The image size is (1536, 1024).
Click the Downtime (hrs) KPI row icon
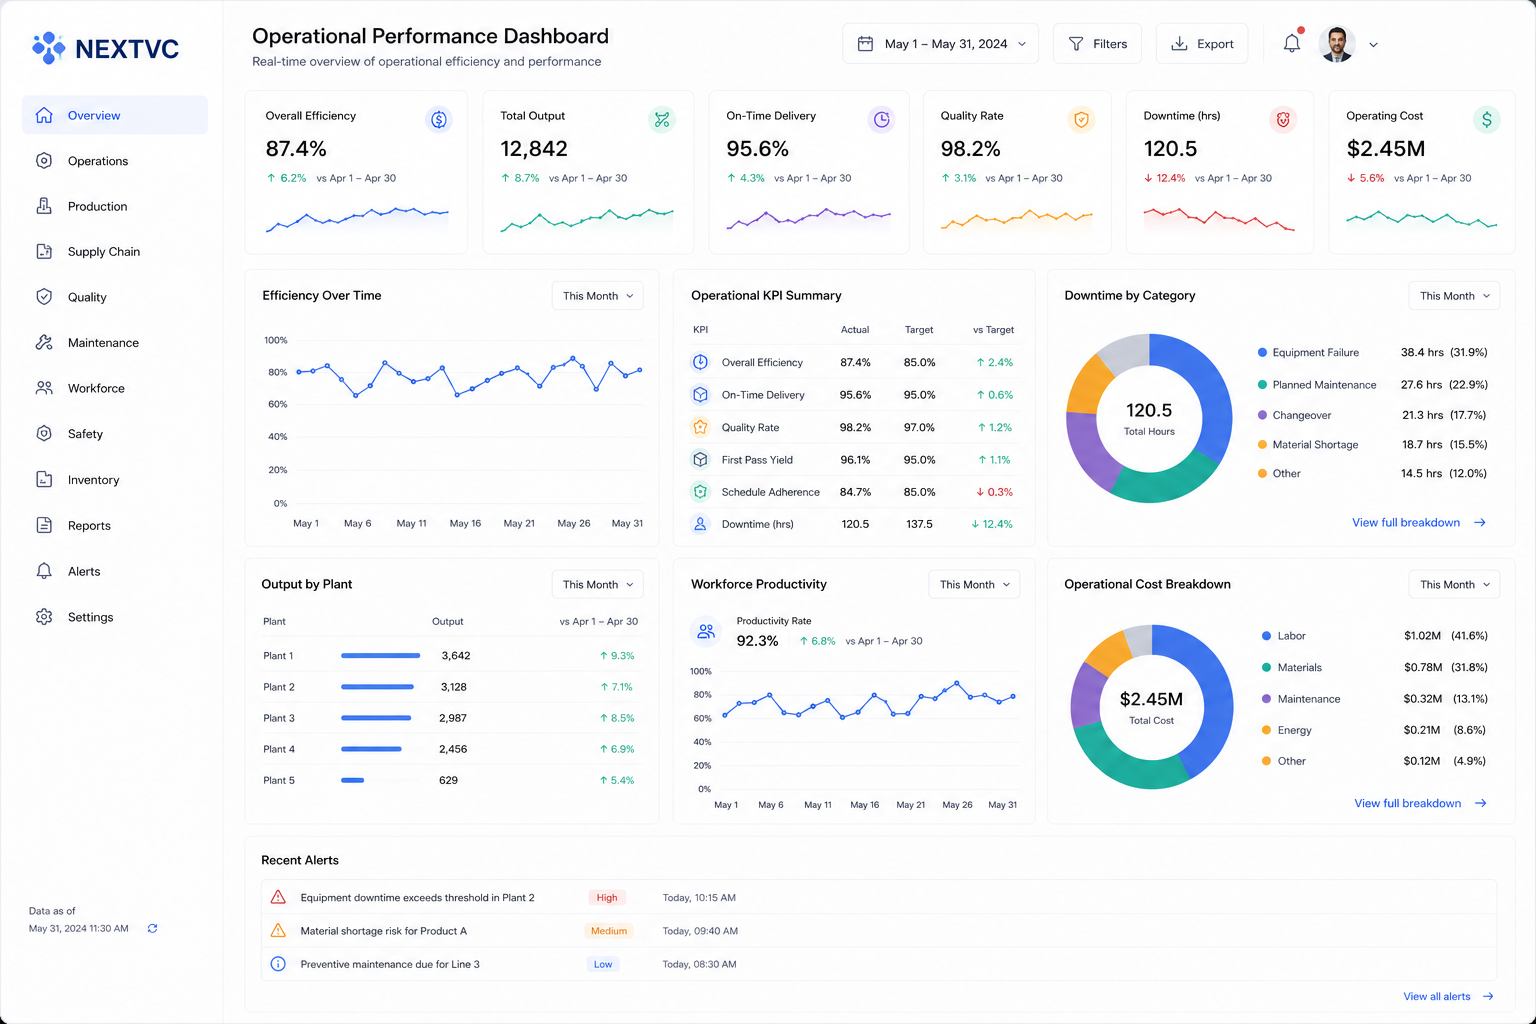tap(700, 524)
